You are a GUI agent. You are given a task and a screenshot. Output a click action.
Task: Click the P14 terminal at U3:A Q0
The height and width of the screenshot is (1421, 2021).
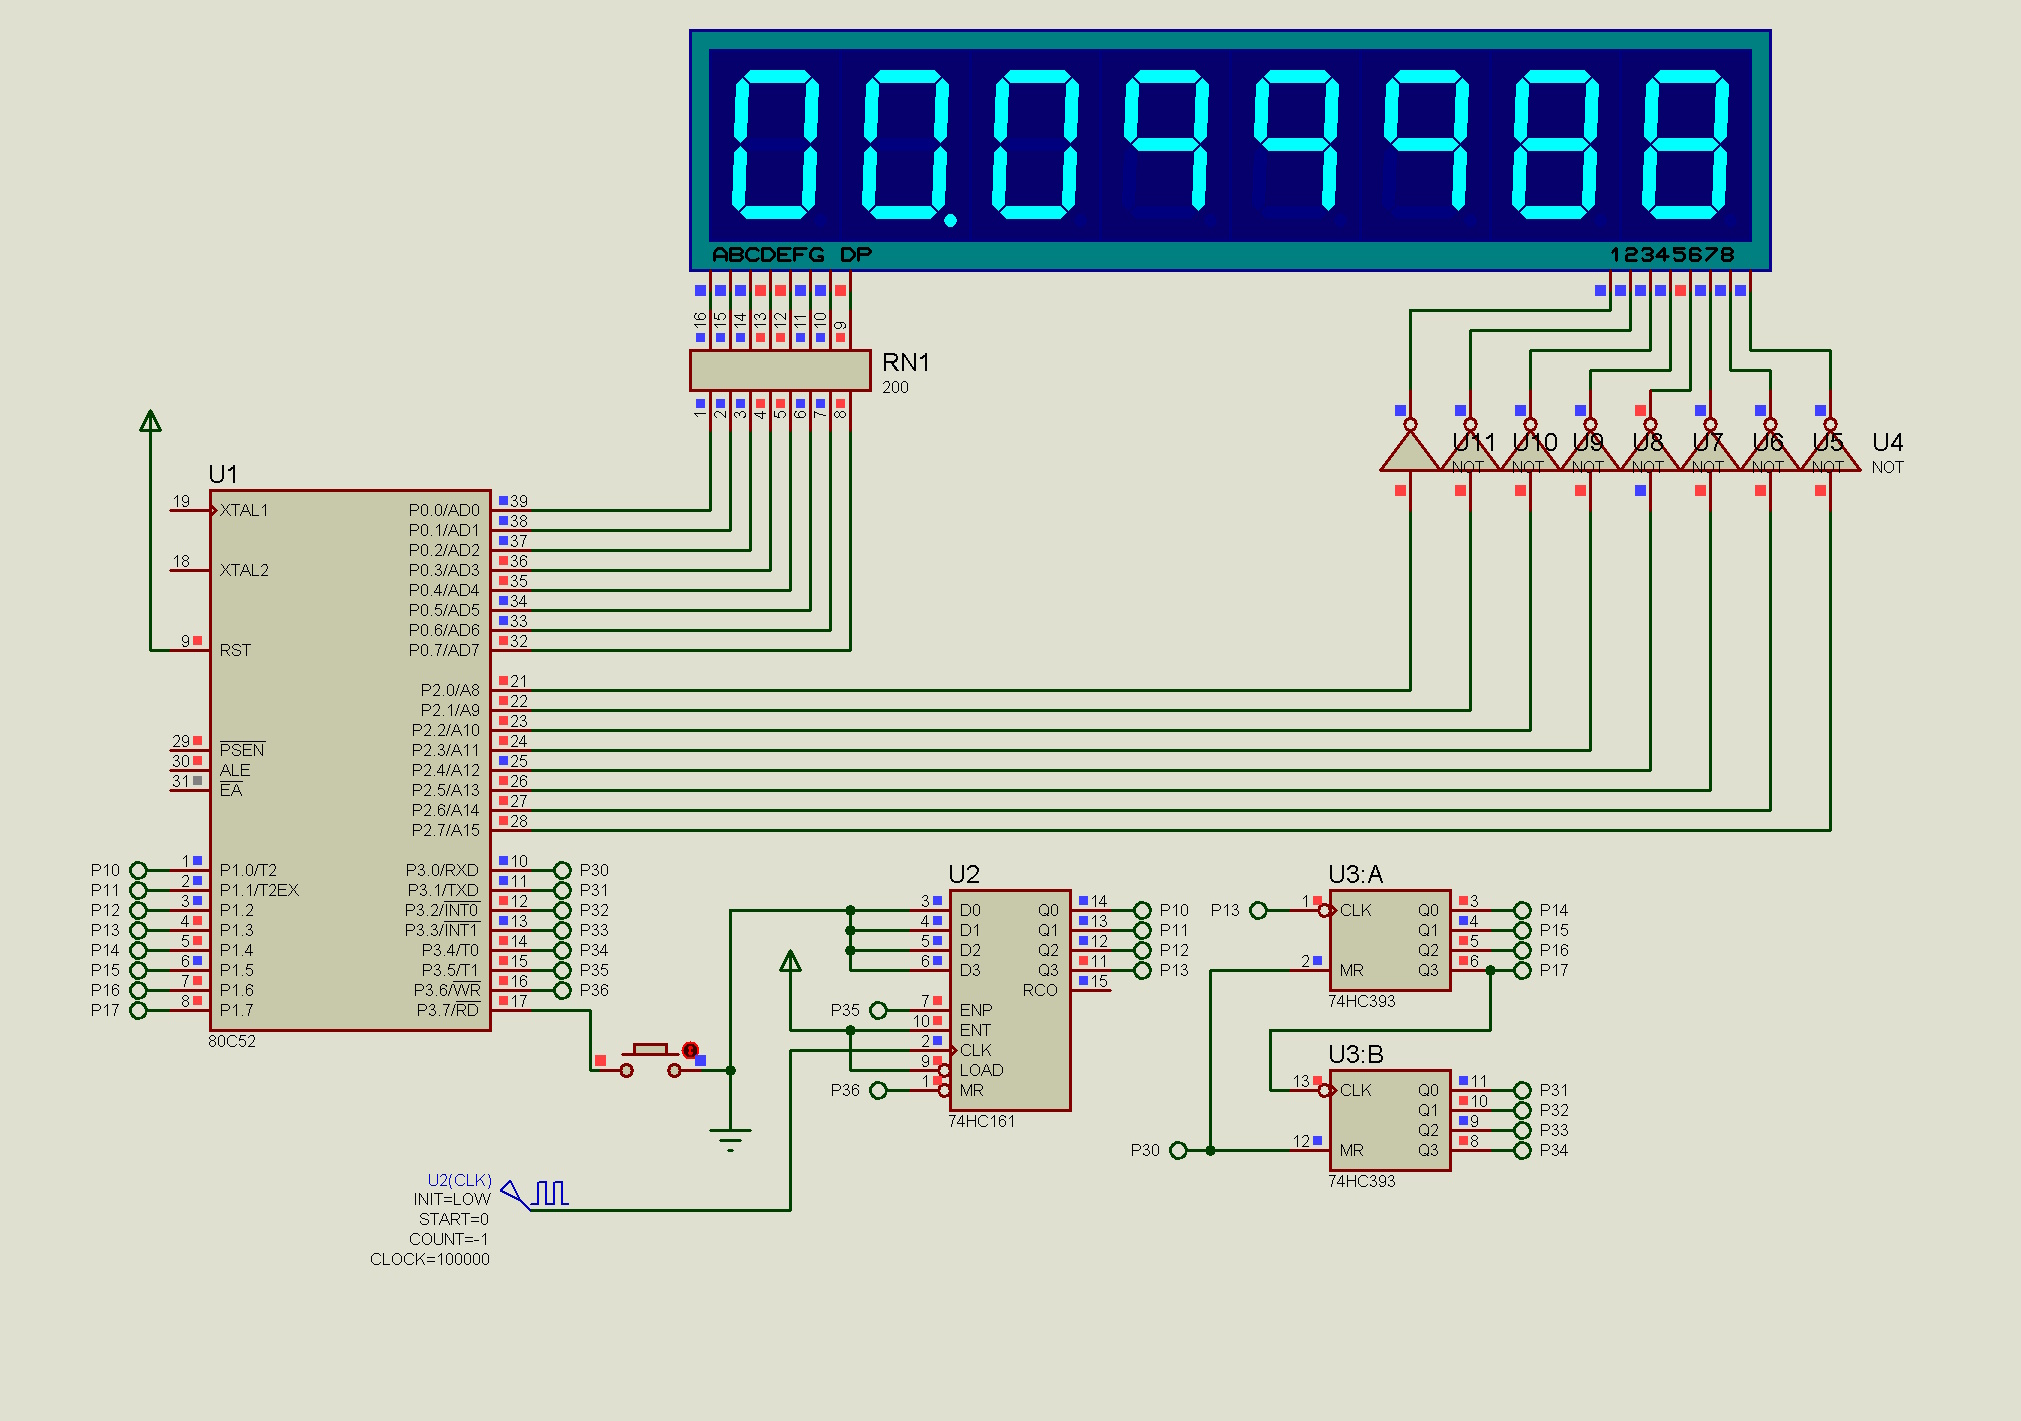click(1522, 910)
